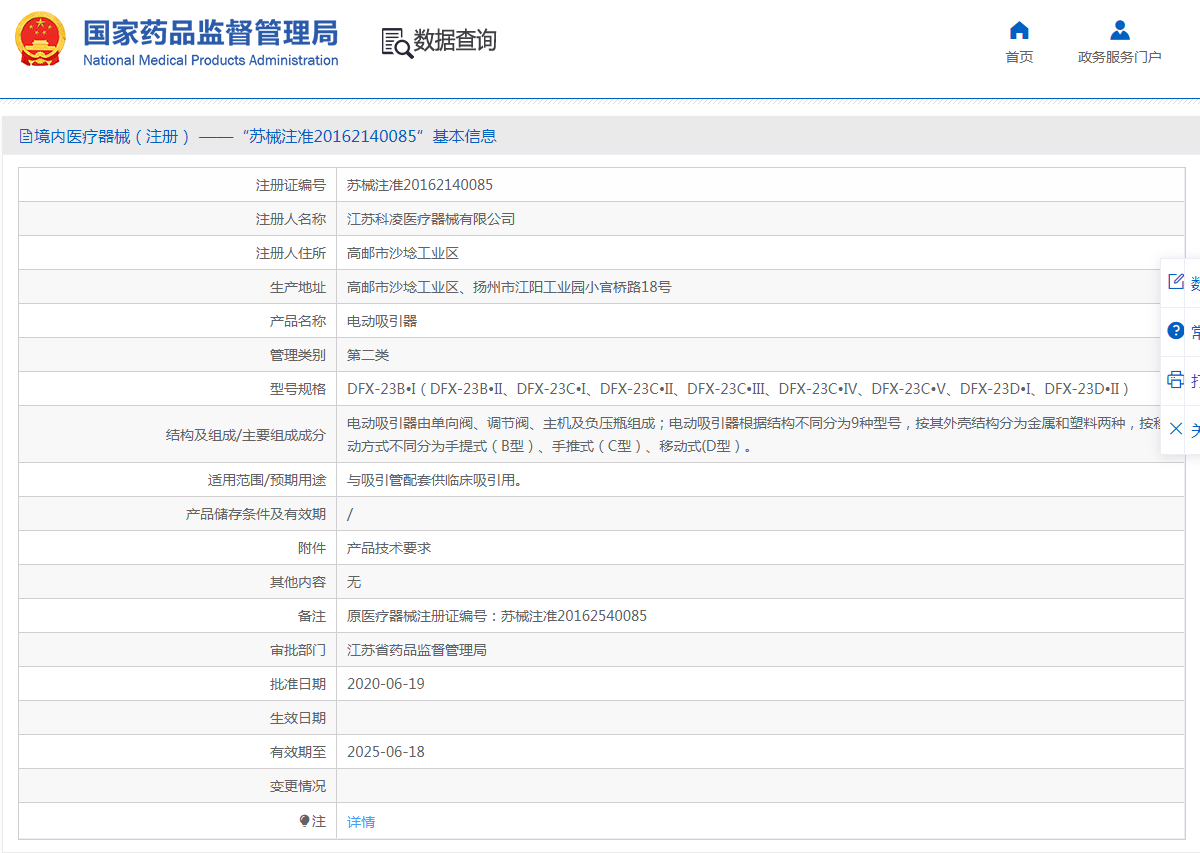Click the 管理类别 label
Viewport: 1200px width, 853px height.
point(298,355)
